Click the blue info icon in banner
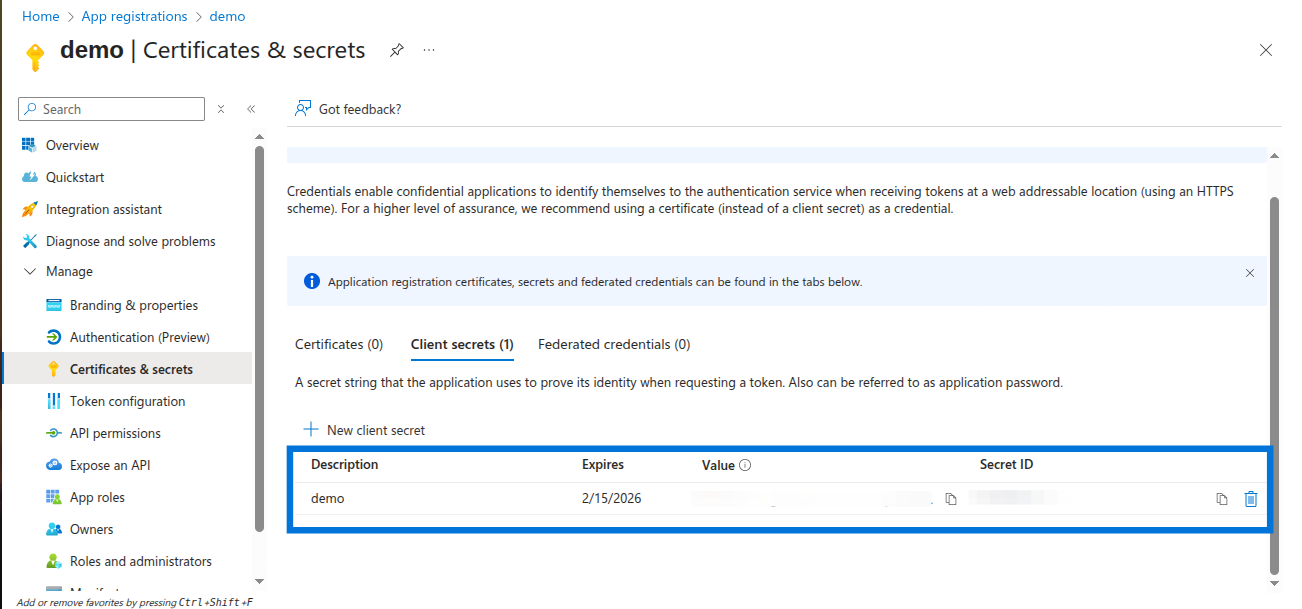The image size is (1302, 609). coord(311,281)
